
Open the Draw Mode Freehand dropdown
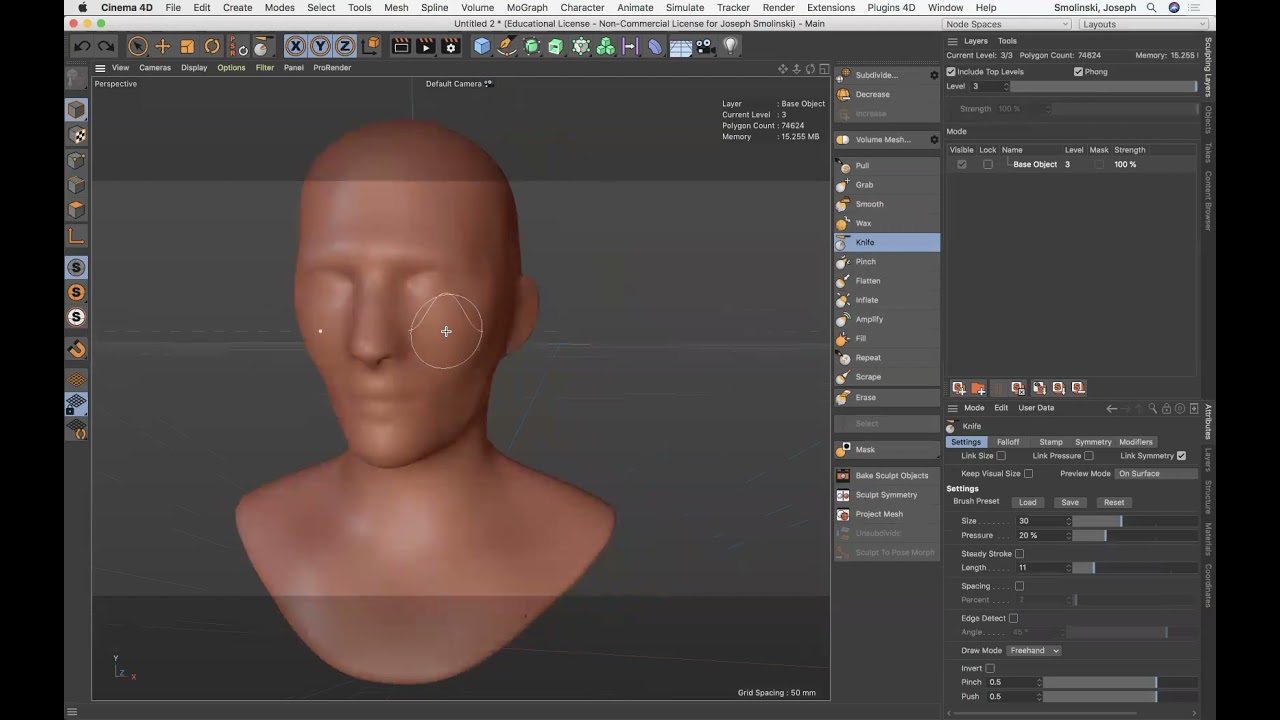pos(1034,650)
